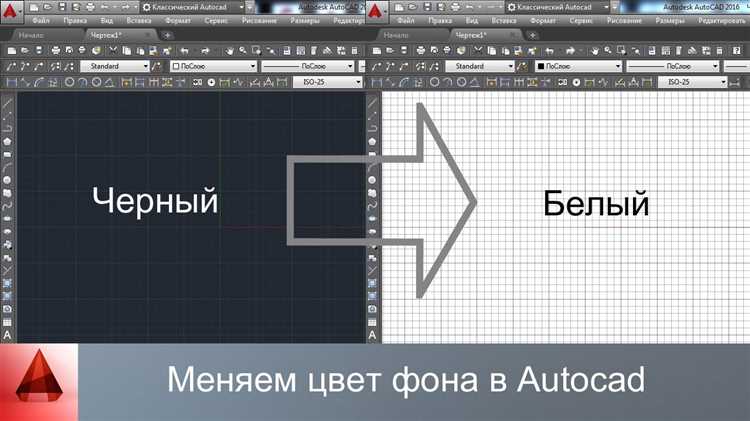Select the Line tool in dark-canvas draw toolbar

point(7,103)
